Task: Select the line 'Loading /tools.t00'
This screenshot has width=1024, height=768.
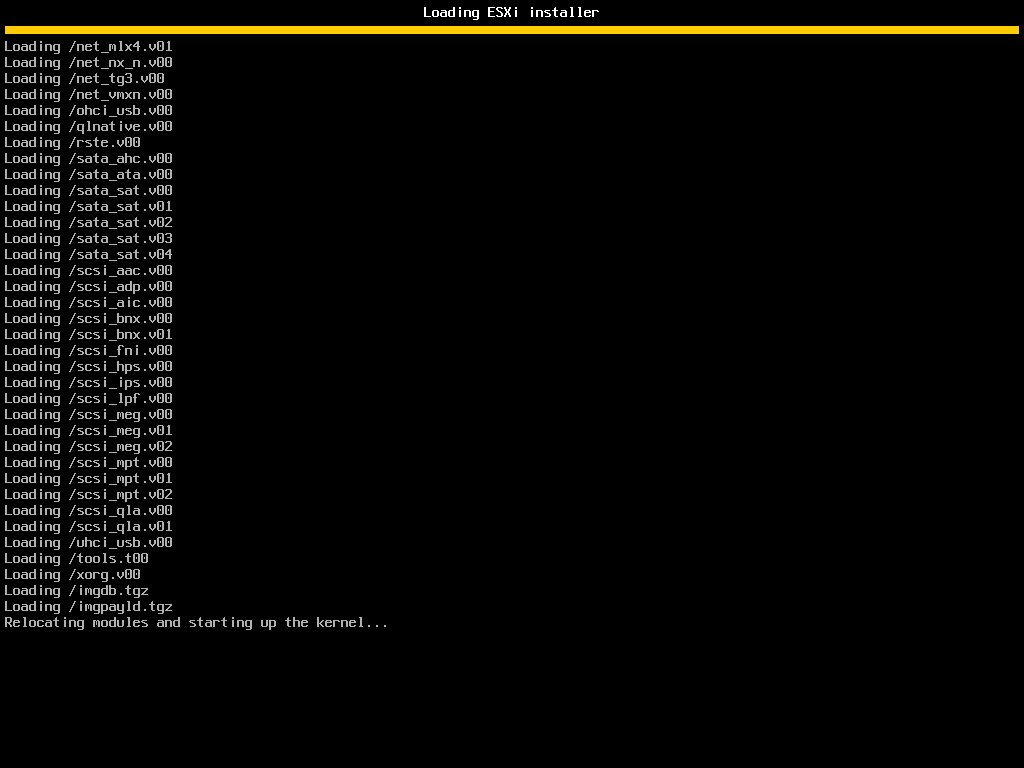Action: (76, 558)
